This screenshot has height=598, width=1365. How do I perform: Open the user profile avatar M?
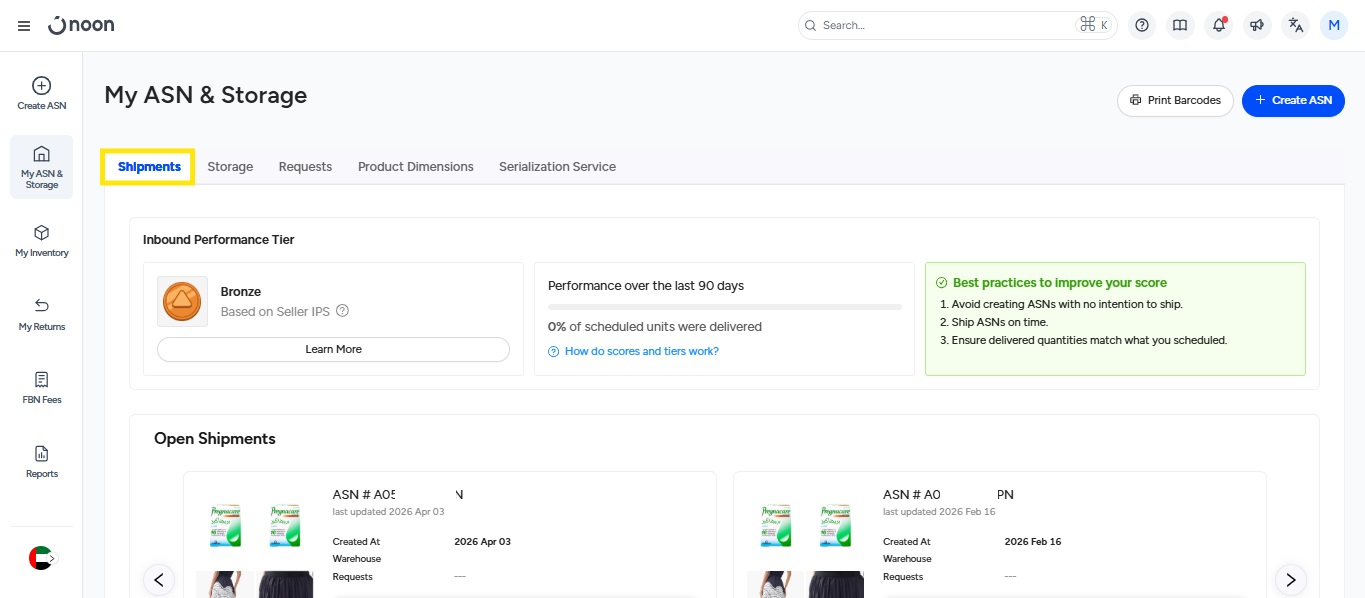pyautogui.click(x=1333, y=26)
